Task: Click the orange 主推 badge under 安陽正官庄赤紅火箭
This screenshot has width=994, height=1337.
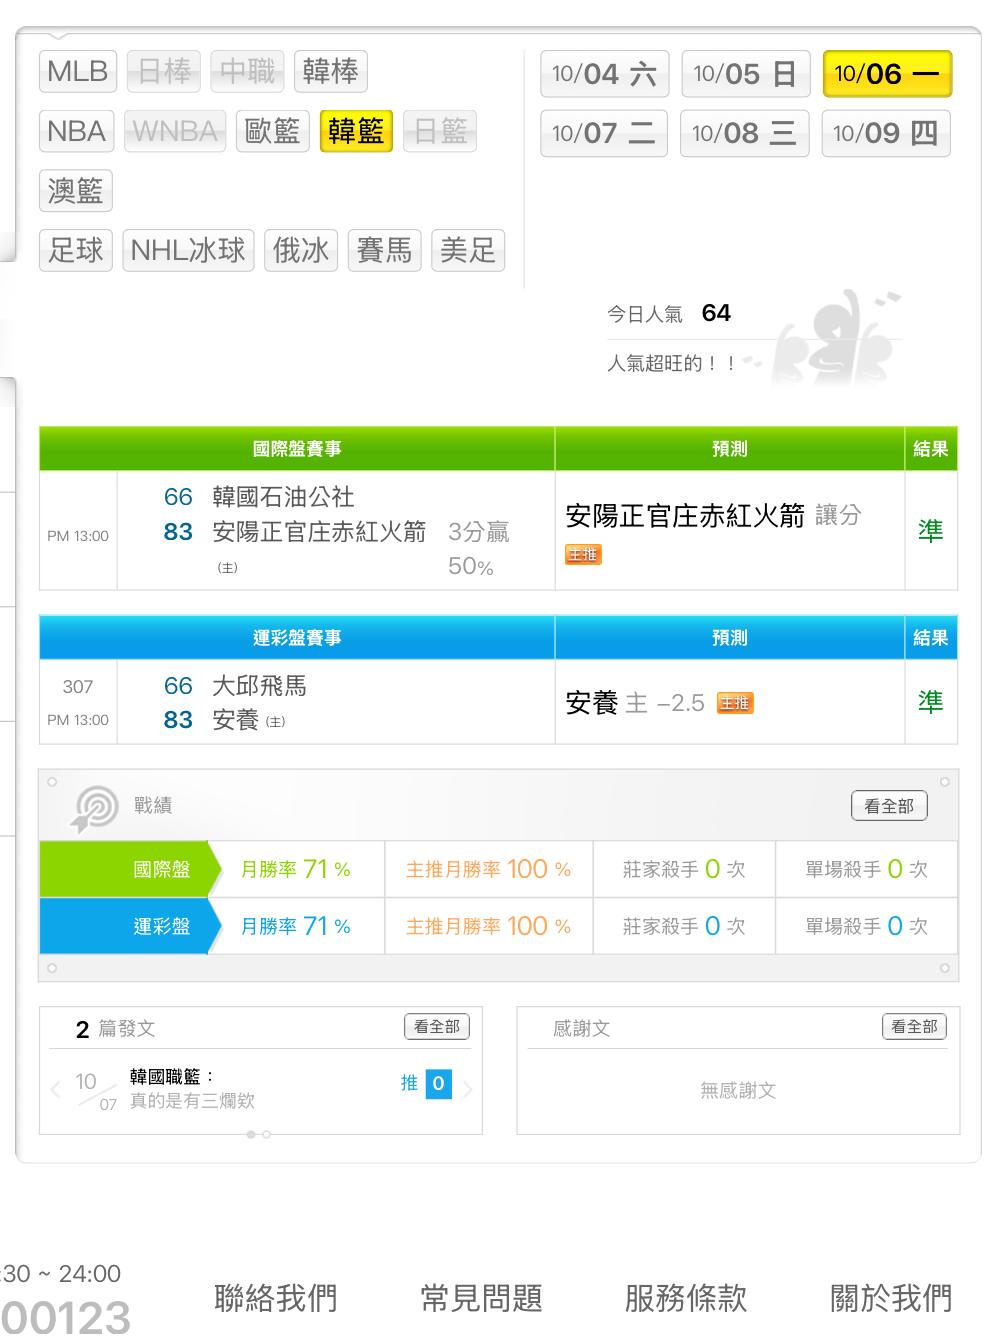Action: point(583,554)
